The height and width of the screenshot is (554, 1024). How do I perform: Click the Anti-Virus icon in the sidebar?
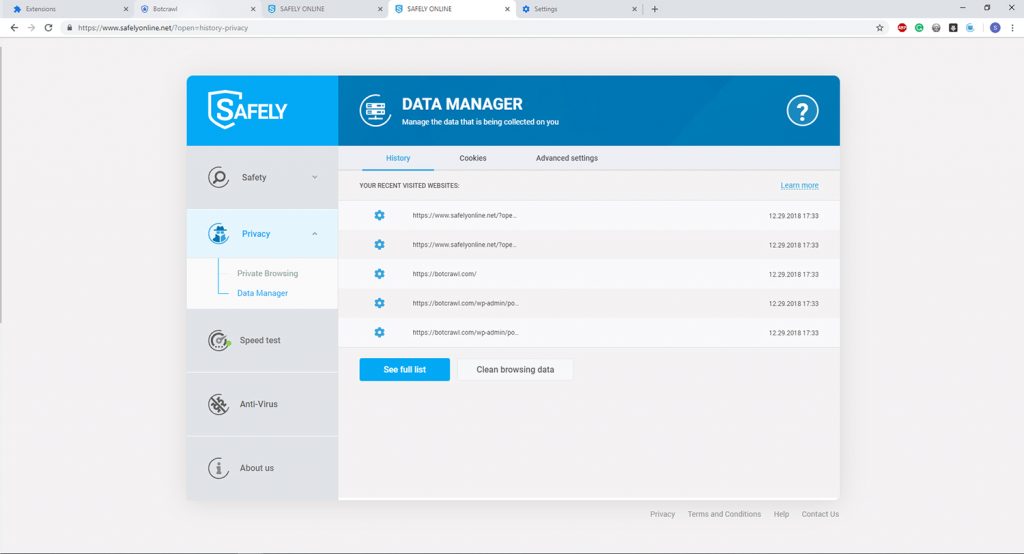pos(218,404)
